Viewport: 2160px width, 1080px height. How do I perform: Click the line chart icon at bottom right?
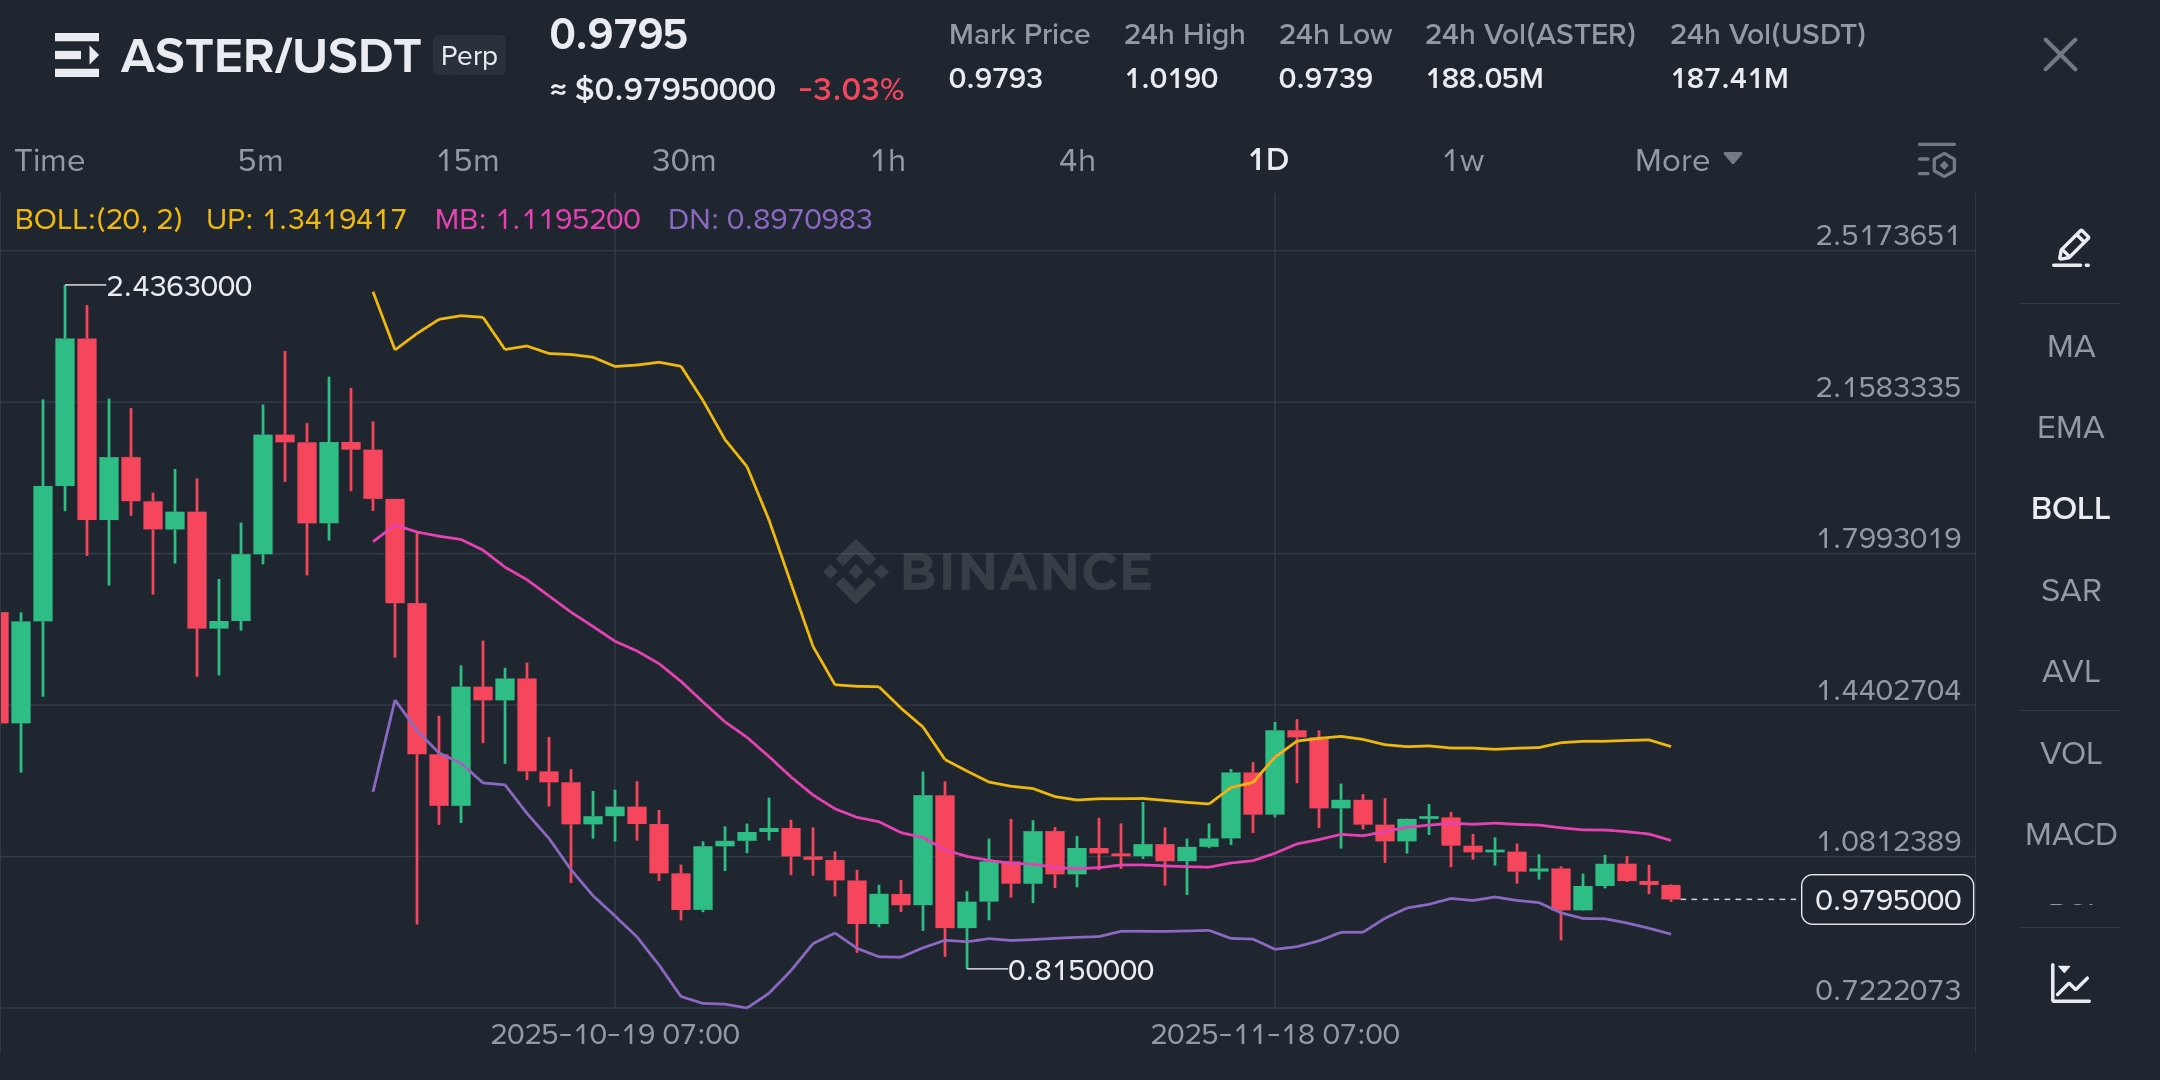(x=2070, y=983)
